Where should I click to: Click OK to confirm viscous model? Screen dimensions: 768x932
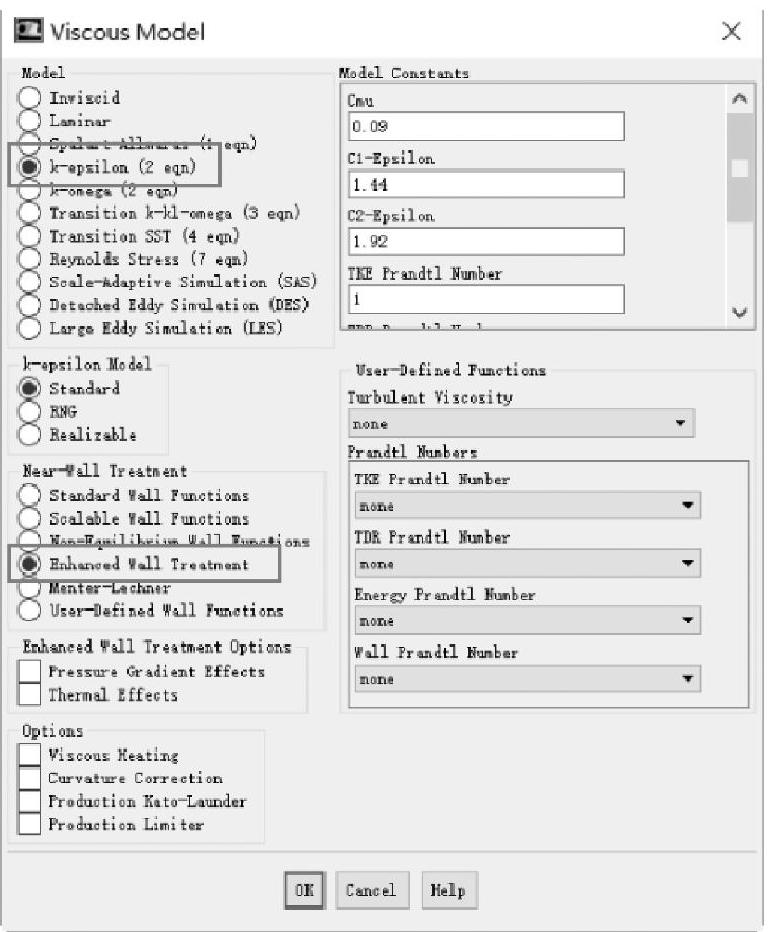[x=304, y=890]
